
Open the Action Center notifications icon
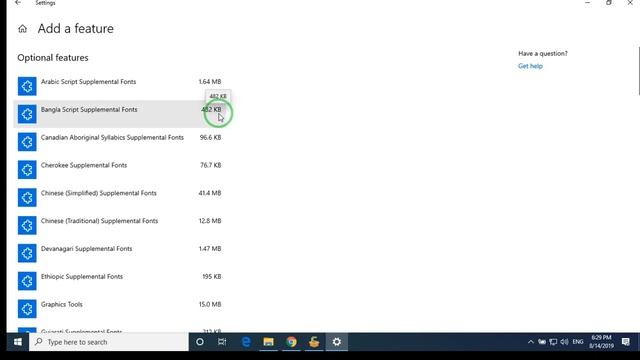[x=625, y=342]
